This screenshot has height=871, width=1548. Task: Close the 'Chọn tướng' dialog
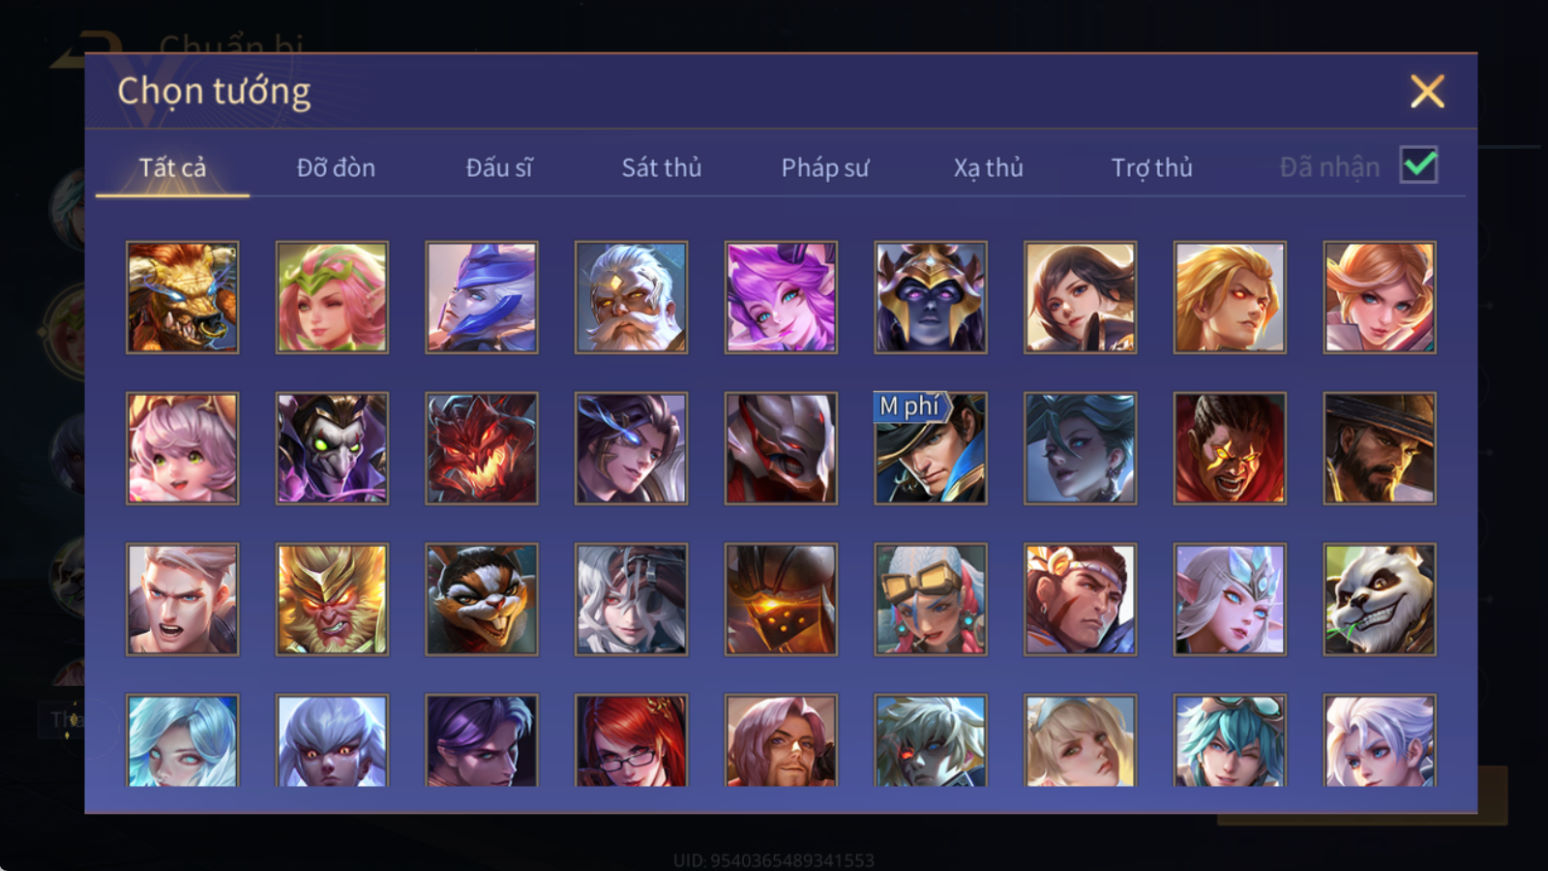click(1427, 91)
